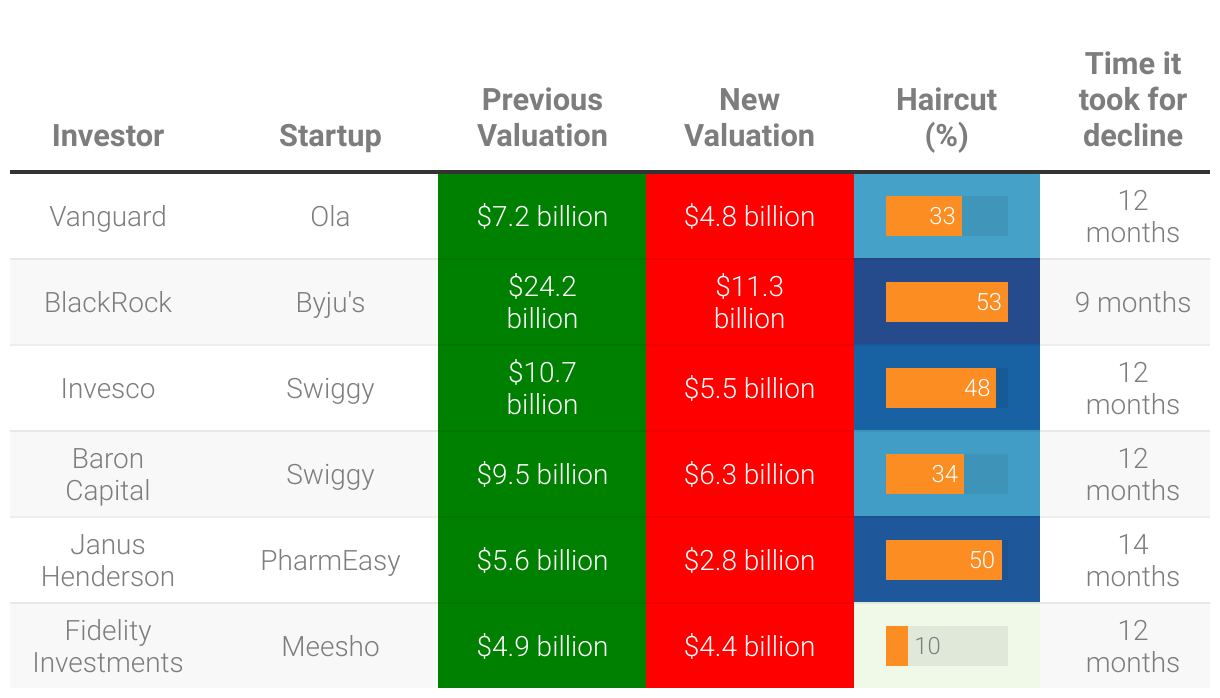The image size is (1220, 698).
Task: Click the Haircut (%) column header
Action: (x=946, y=118)
